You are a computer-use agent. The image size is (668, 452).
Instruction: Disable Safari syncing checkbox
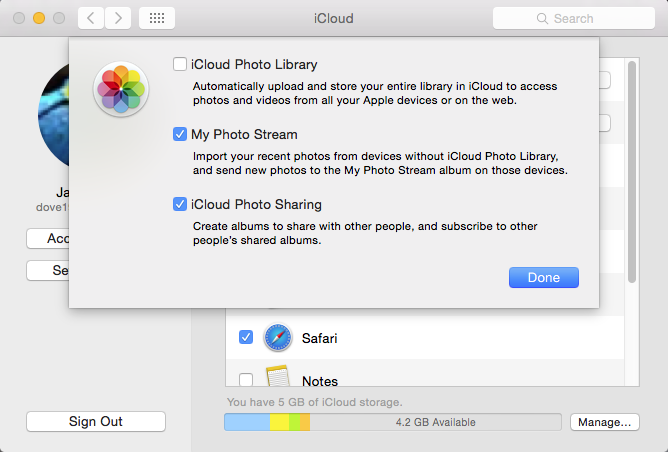click(x=246, y=337)
